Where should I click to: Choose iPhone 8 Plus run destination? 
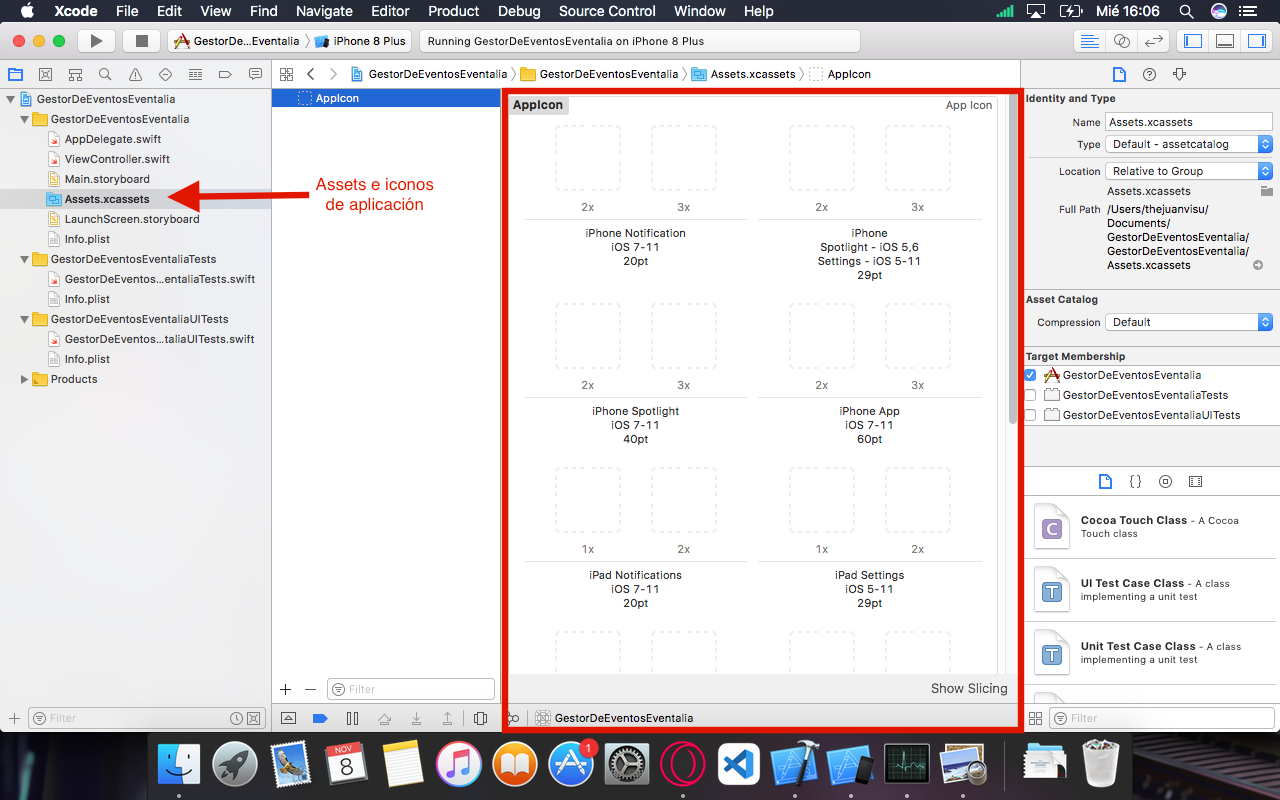[x=361, y=41]
